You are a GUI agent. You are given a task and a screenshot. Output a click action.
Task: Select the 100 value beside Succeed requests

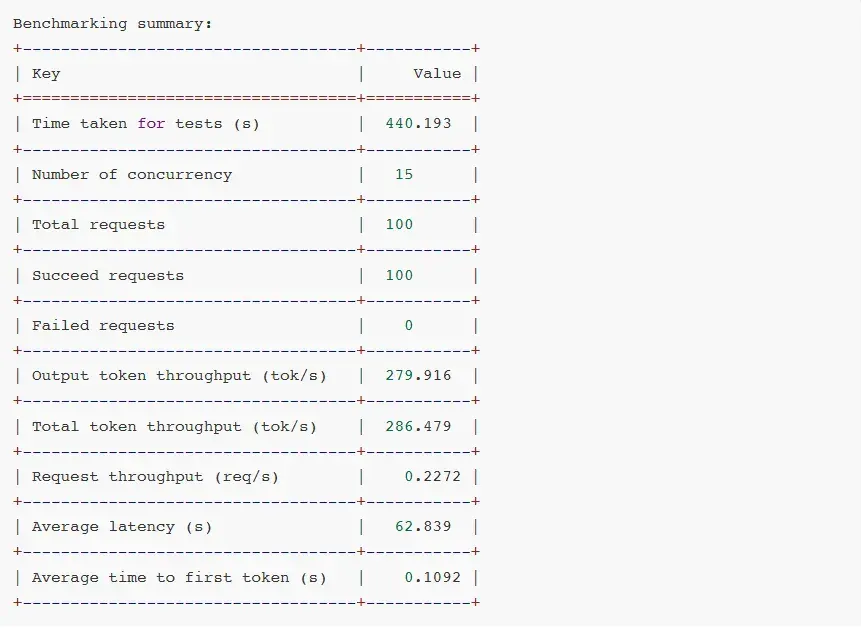tap(399, 275)
